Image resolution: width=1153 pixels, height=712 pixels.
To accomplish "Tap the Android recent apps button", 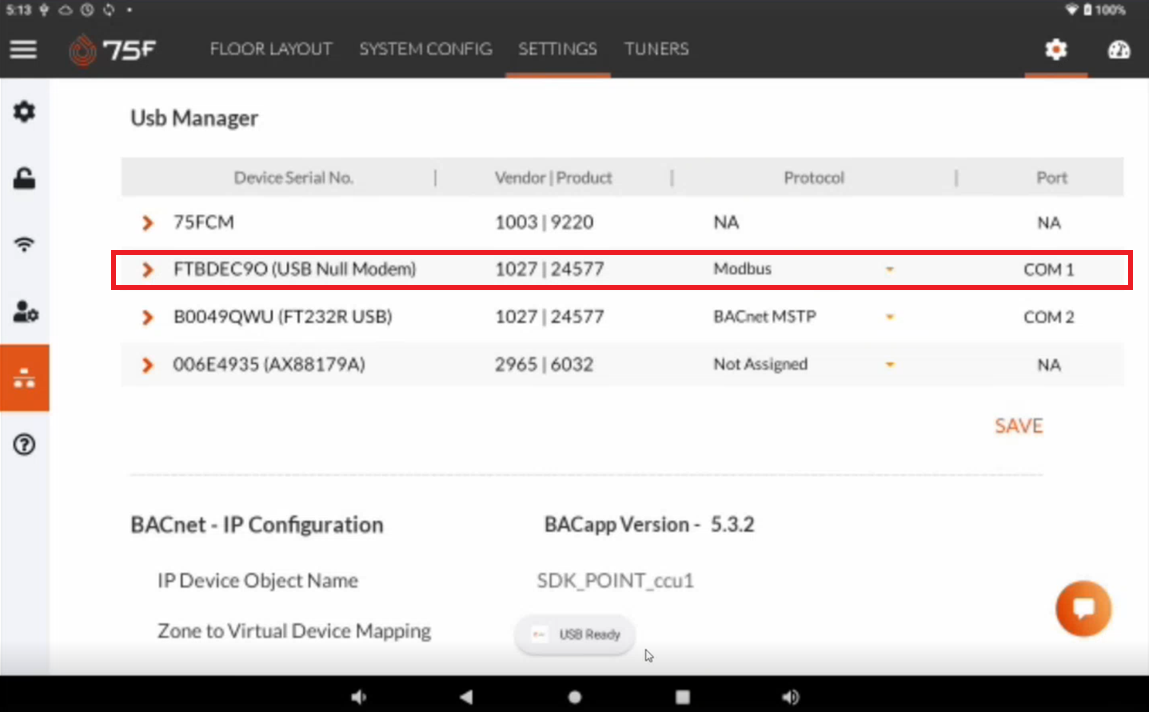I will click(682, 697).
